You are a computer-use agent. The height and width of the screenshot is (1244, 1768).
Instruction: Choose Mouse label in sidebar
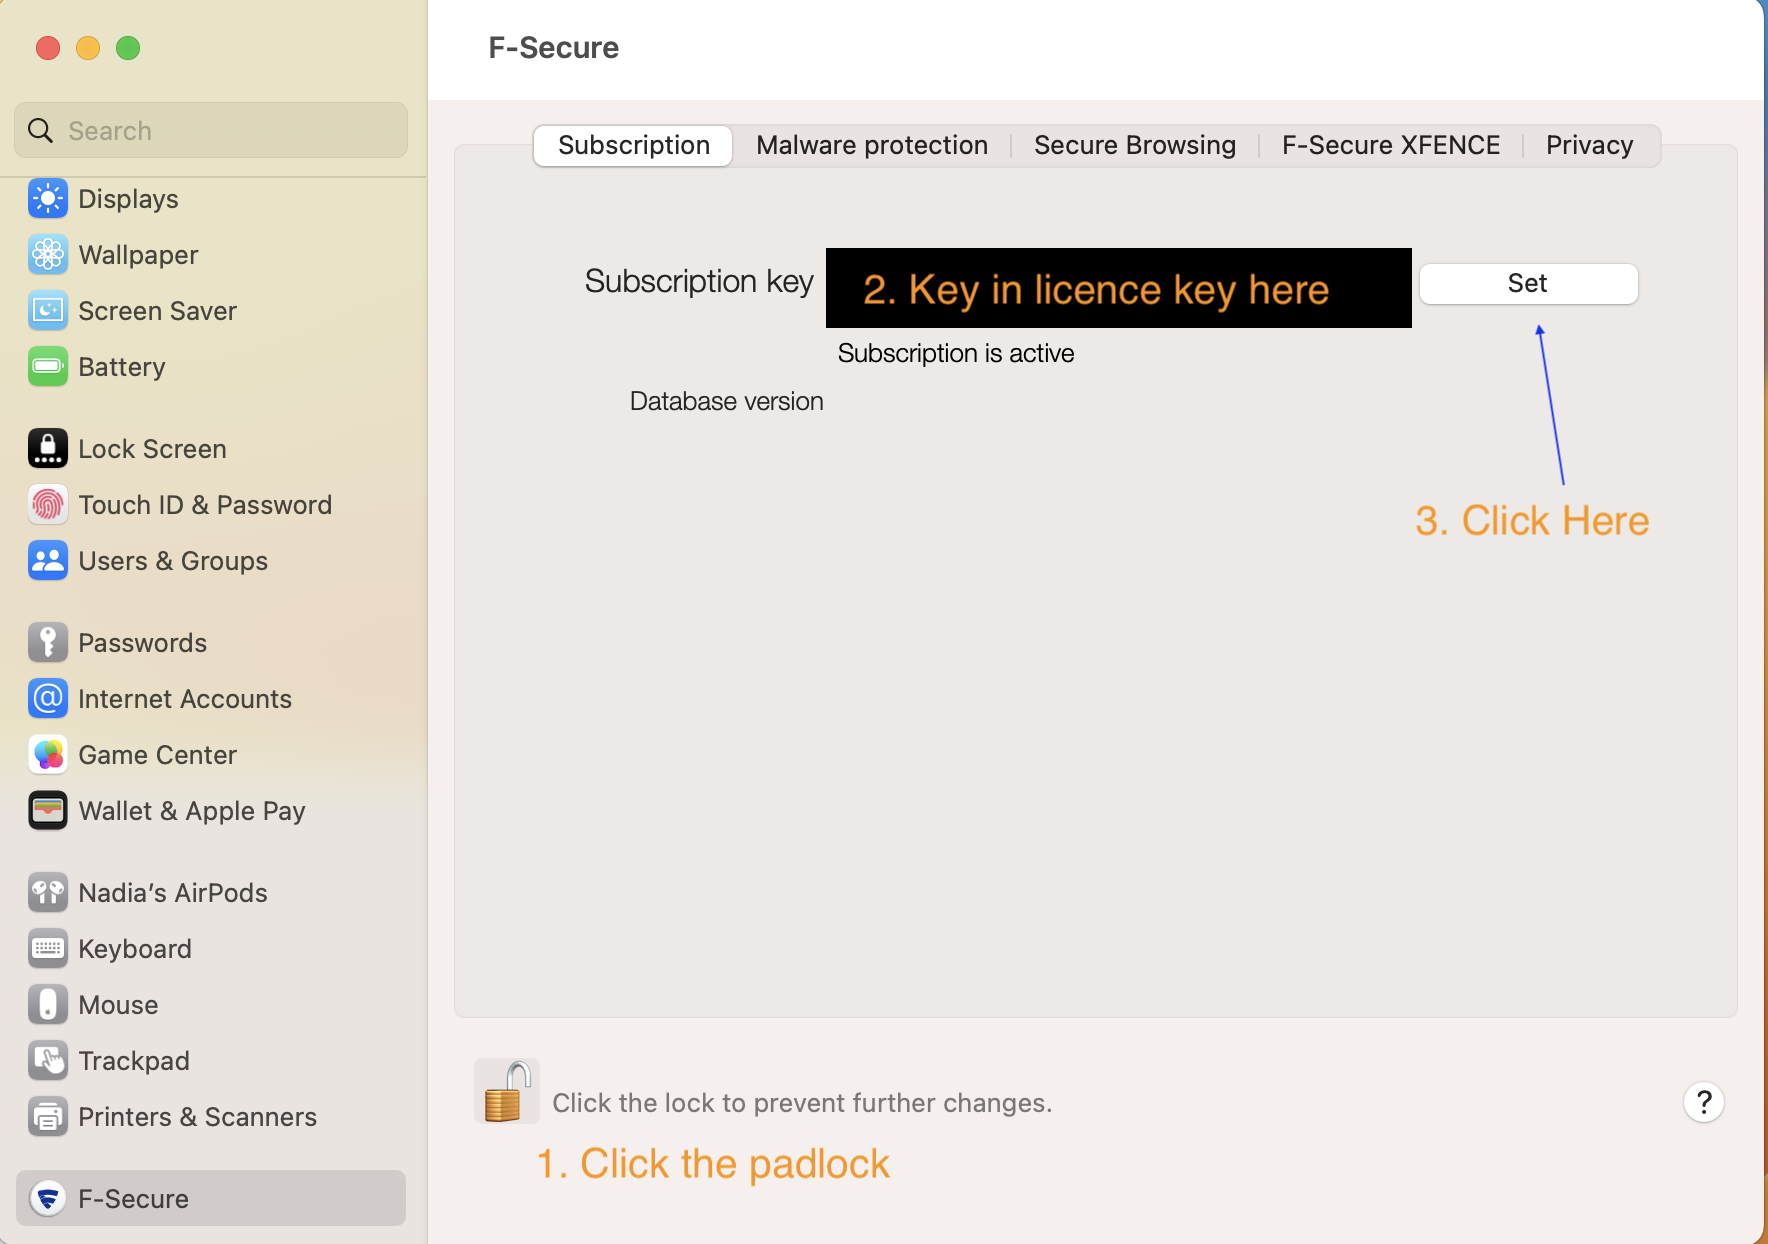pyautogui.click(x=118, y=1005)
